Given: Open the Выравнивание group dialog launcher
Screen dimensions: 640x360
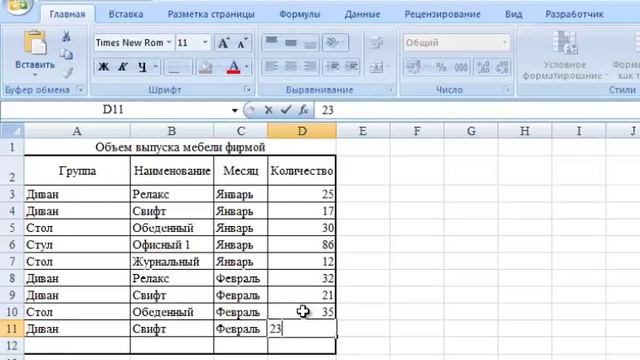Looking at the screenshot, I should click(389, 89).
